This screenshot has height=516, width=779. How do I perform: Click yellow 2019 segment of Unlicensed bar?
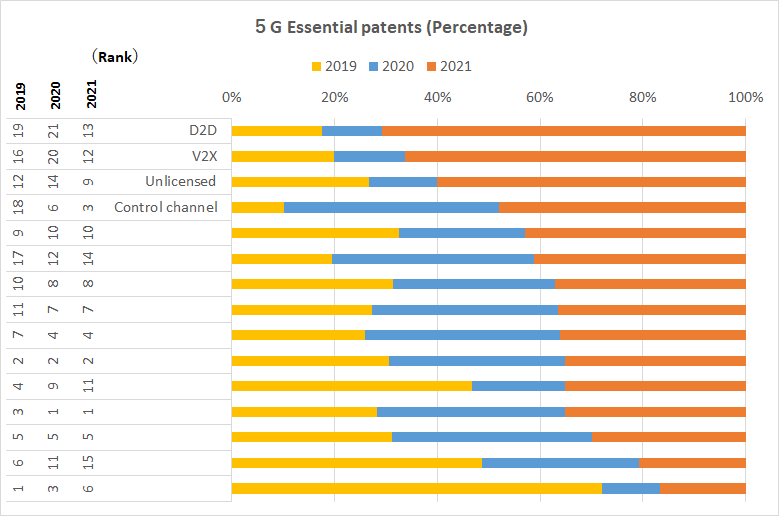[300, 182]
